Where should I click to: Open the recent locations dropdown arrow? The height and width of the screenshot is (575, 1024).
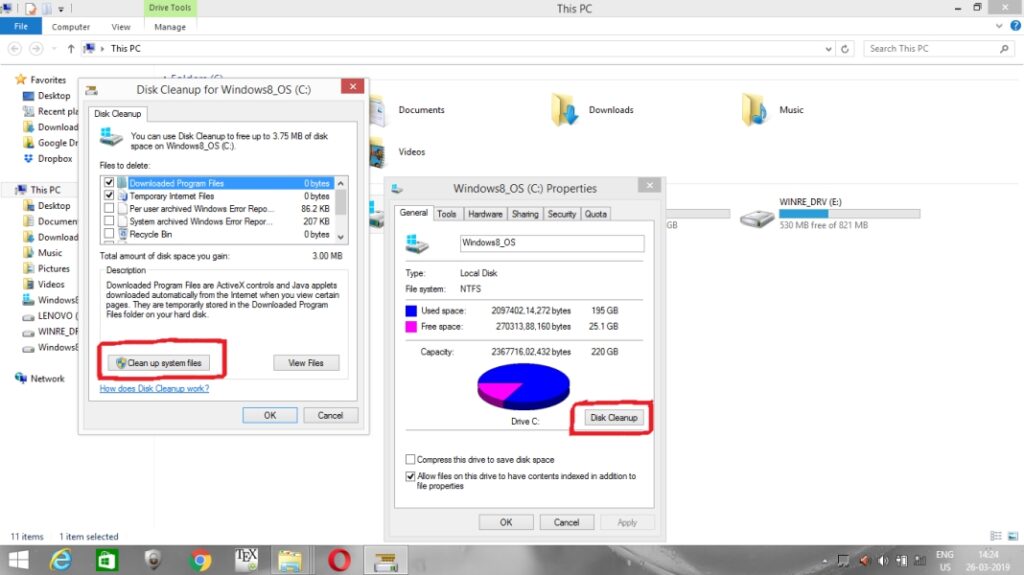tap(54, 49)
